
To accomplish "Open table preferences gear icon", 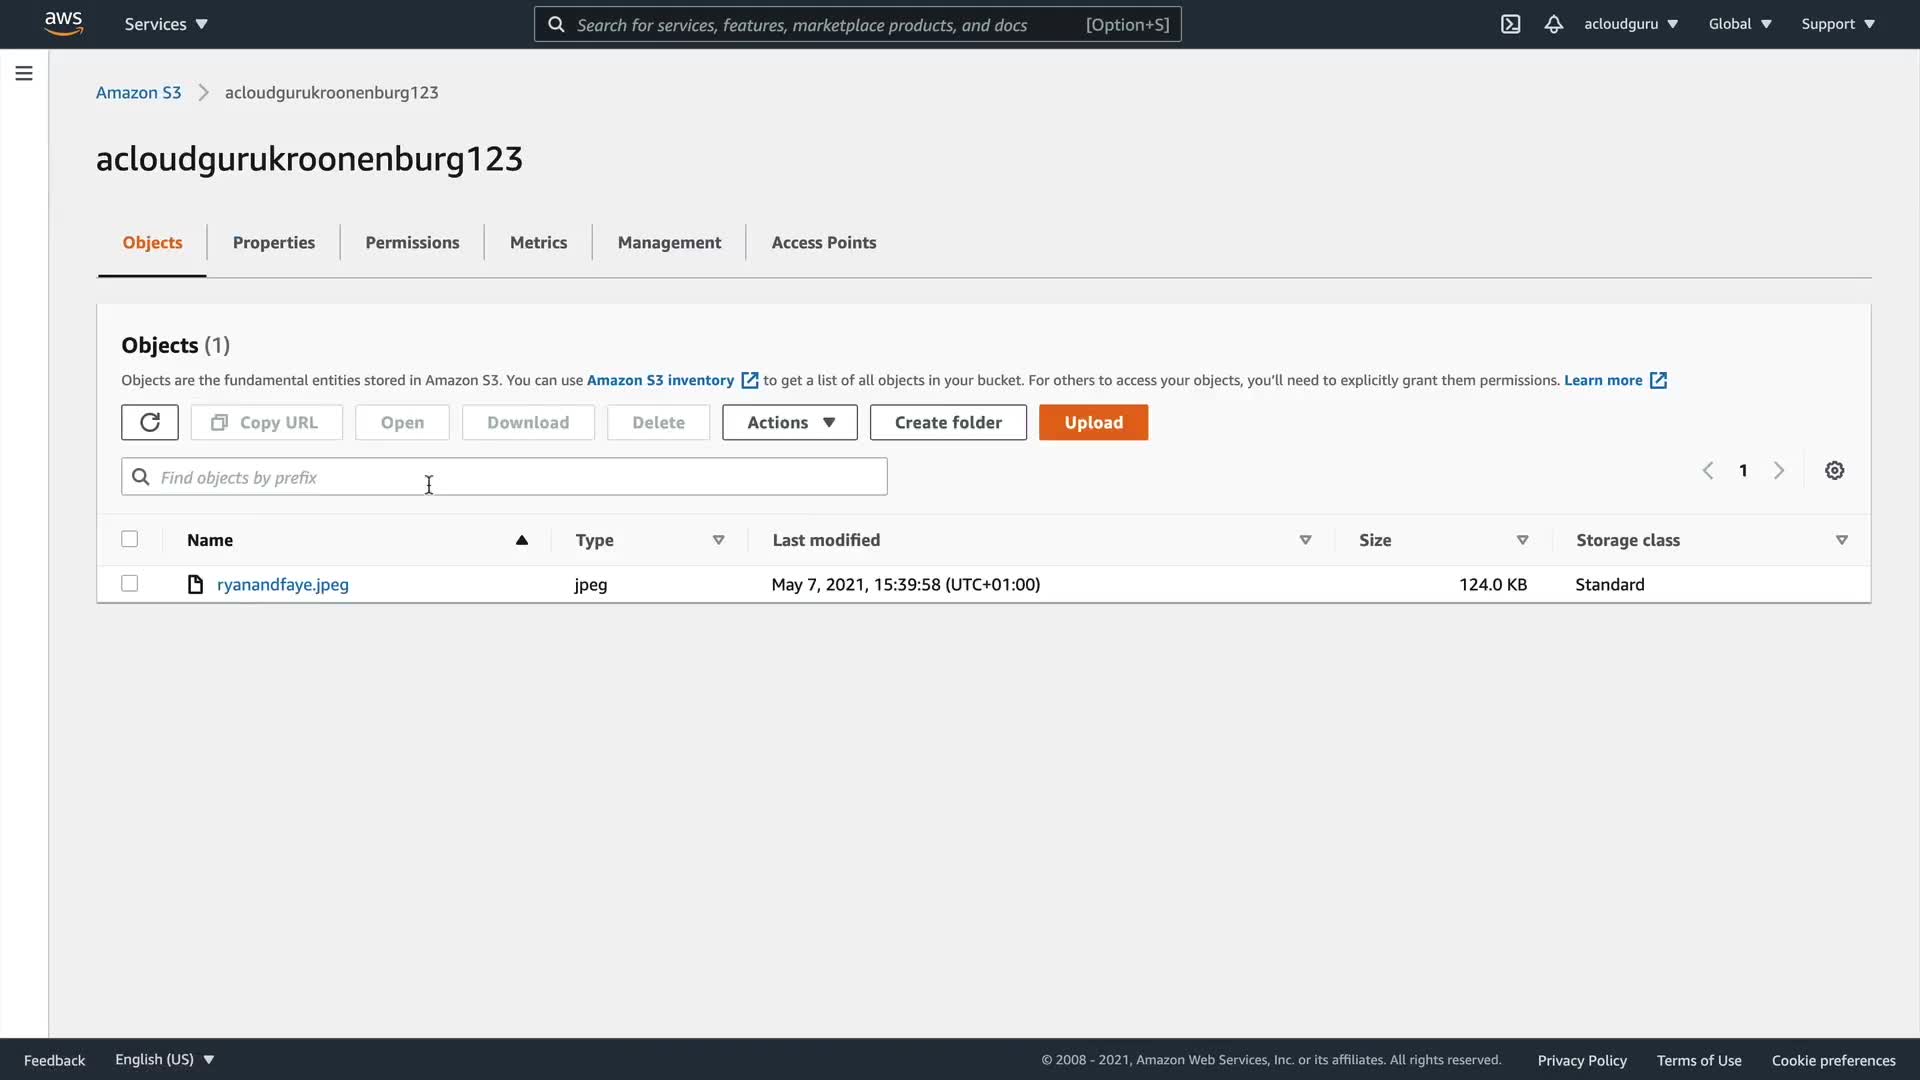I will (x=1834, y=470).
